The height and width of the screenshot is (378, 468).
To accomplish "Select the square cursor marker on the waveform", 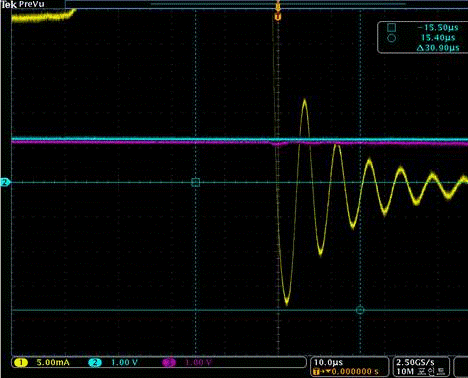I will [x=196, y=182].
